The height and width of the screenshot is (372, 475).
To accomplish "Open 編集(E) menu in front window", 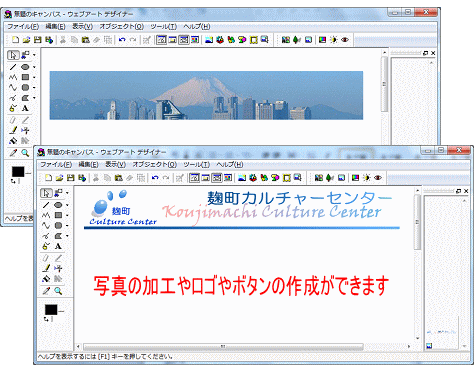I will click(x=88, y=164).
